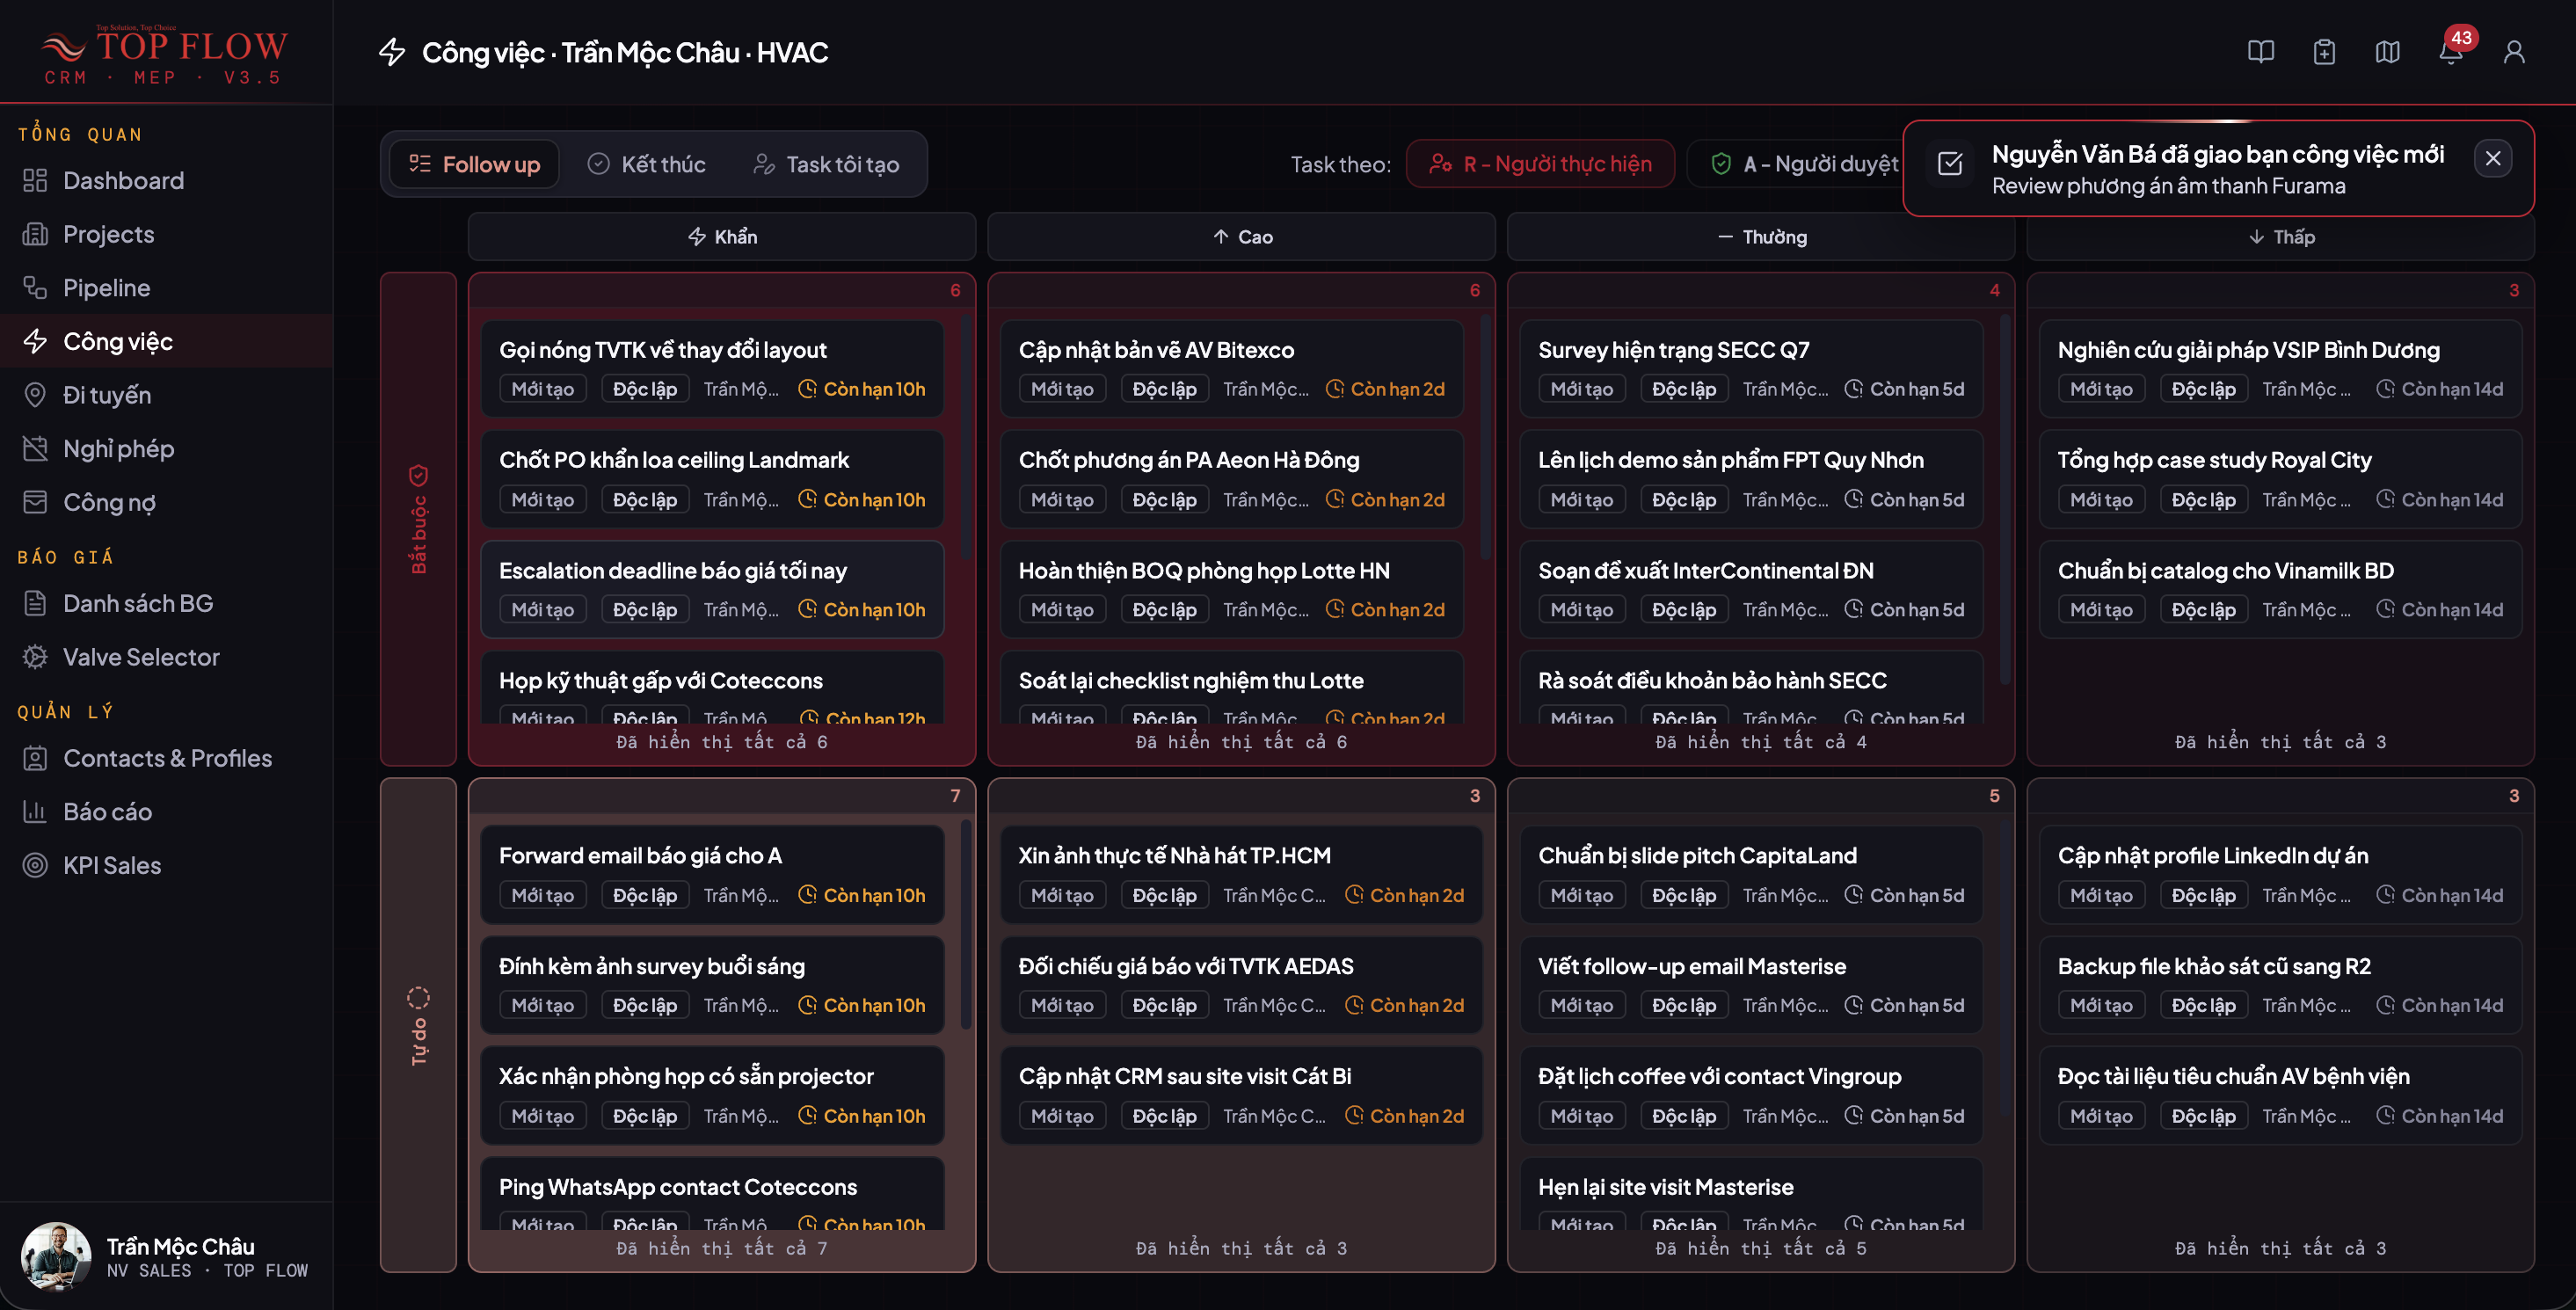Select Công việc in the sidebar

(x=166, y=341)
